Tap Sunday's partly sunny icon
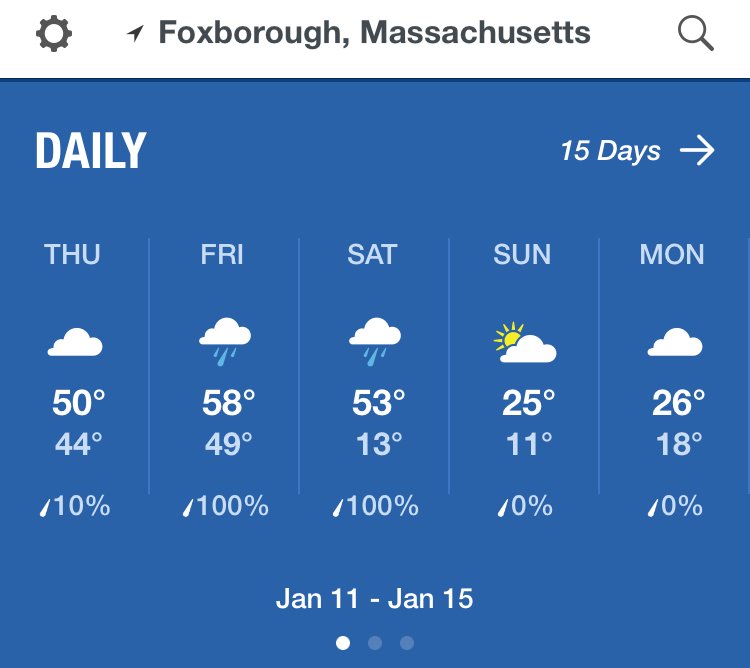This screenshot has height=668, width=750. point(525,342)
